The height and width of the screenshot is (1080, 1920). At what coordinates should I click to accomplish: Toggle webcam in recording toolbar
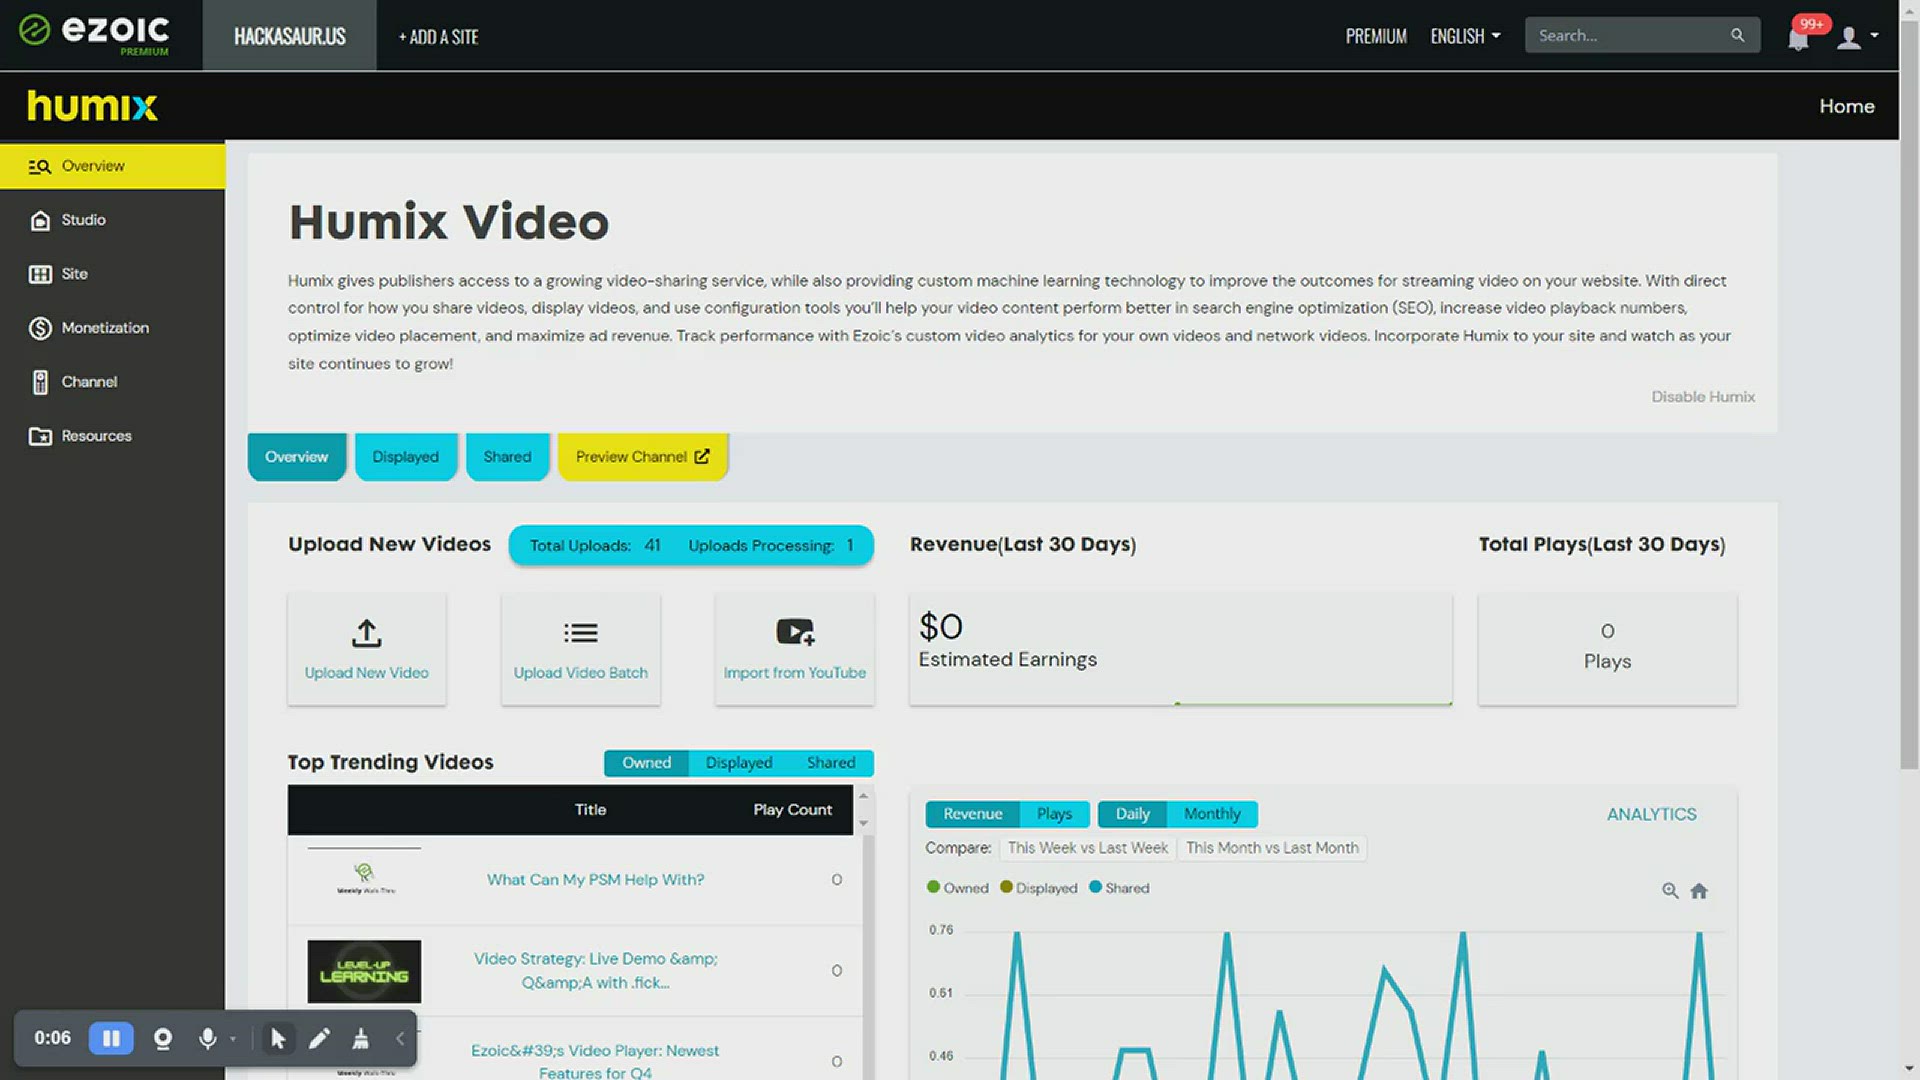(162, 1038)
